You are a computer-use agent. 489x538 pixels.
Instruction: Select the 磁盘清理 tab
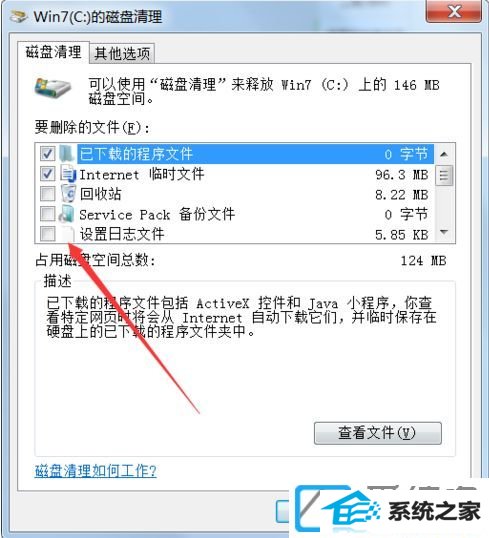54,52
